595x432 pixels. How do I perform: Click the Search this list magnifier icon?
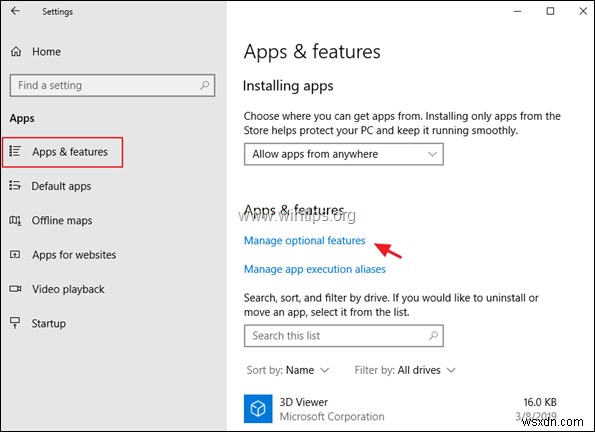click(x=433, y=336)
